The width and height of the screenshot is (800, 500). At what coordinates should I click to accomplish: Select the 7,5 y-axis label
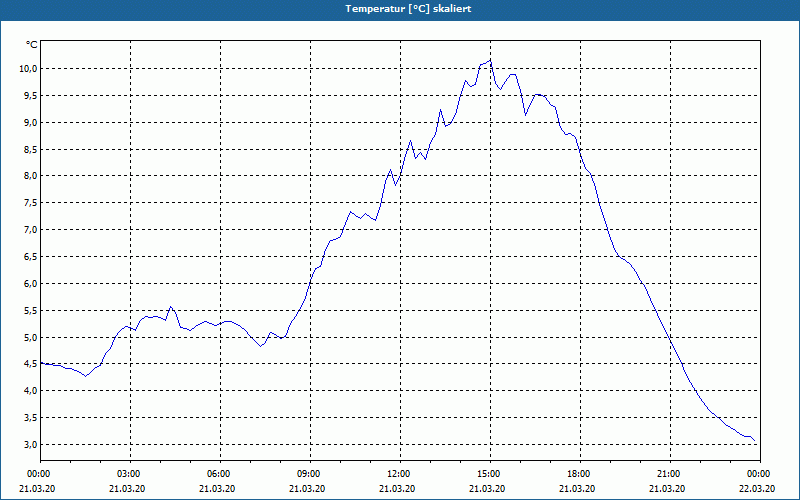coord(30,203)
